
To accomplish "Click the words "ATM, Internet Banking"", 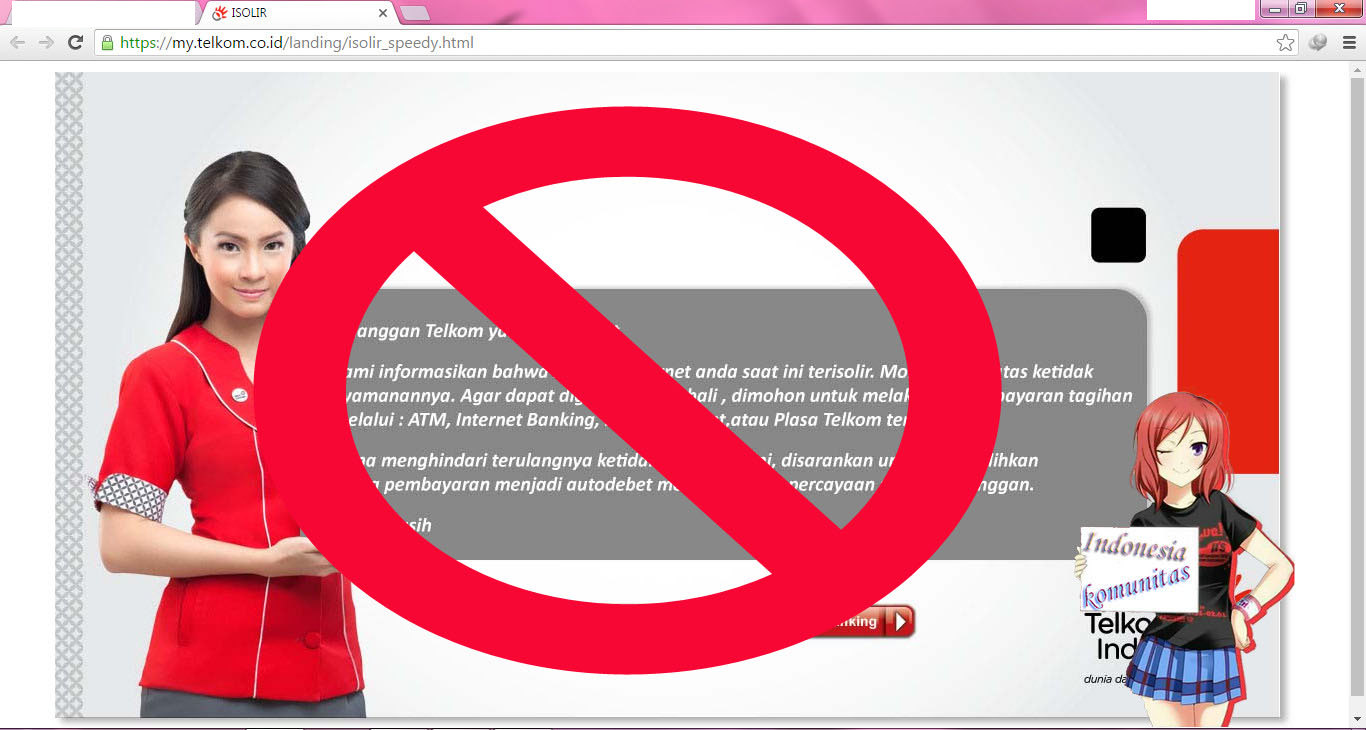I will (502, 419).
